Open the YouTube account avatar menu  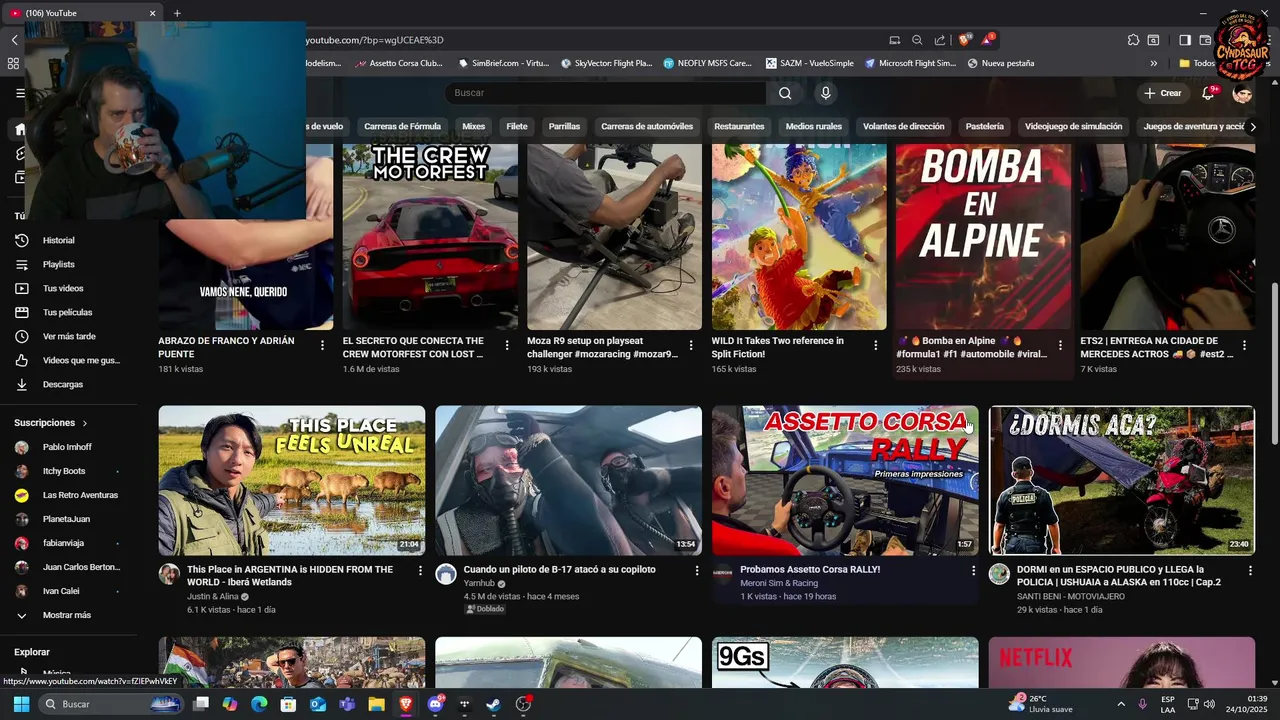[x=1243, y=93]
